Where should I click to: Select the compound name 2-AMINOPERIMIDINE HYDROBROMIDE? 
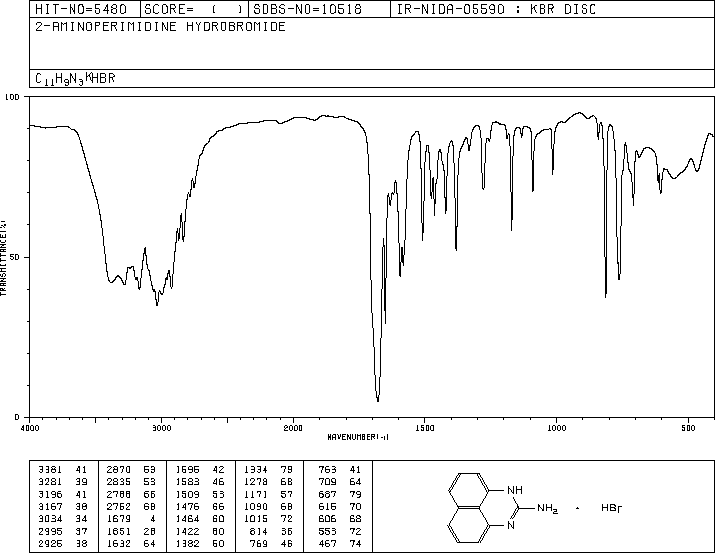[x=161, y=26]
